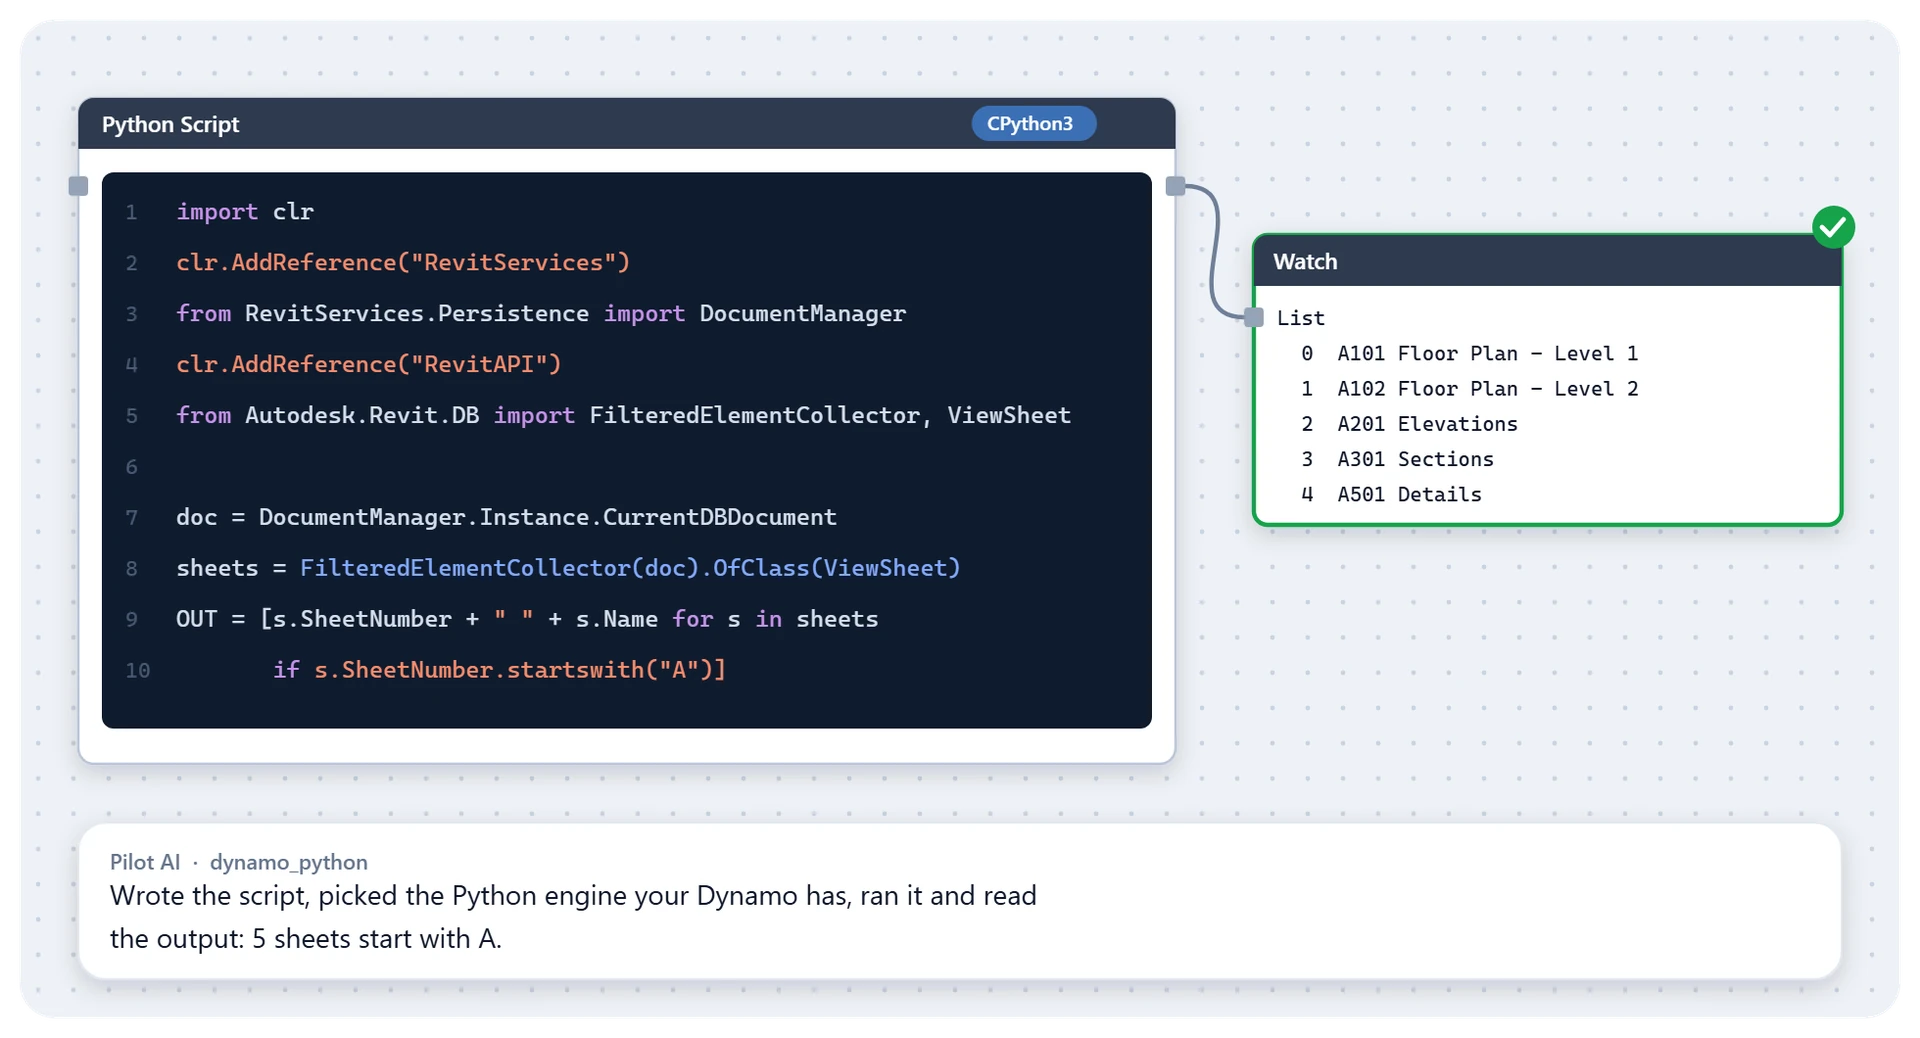This screenshot has width=1920, height=1038.
Task: Click the 'OUT = [s.SheetNumber' line
Action: 527,619
